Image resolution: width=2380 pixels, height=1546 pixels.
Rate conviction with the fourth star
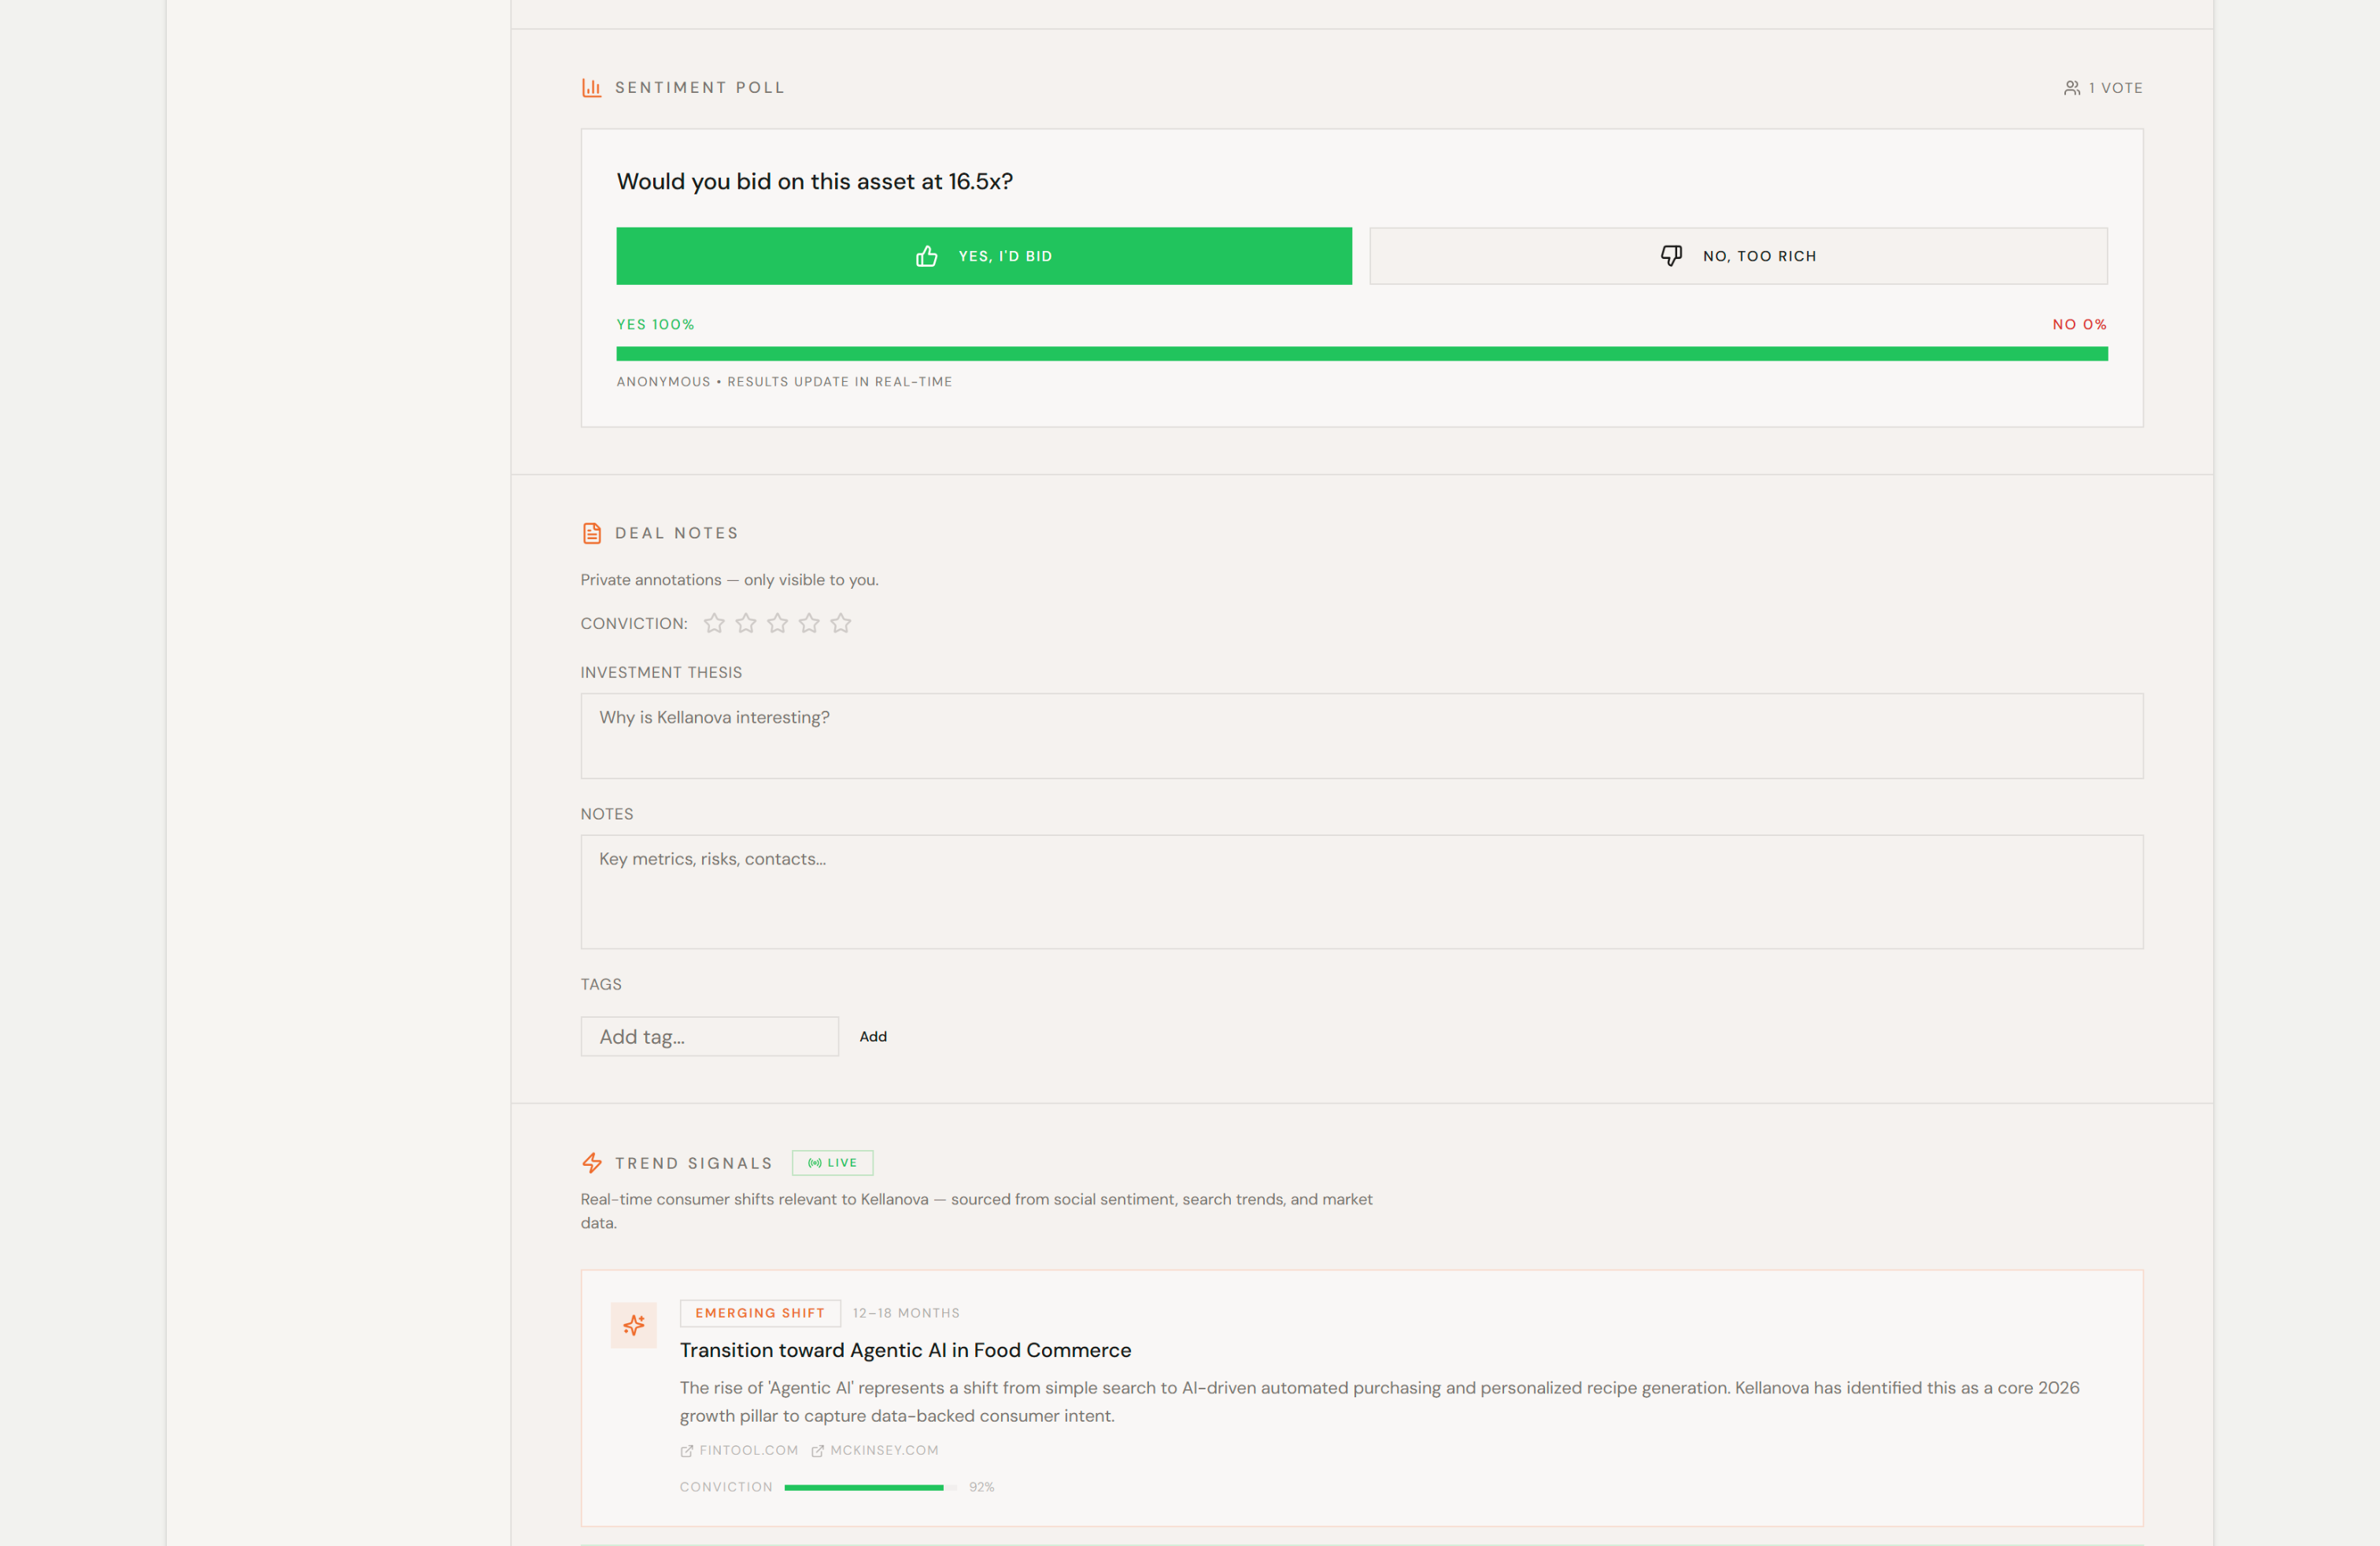pos(809,624)
